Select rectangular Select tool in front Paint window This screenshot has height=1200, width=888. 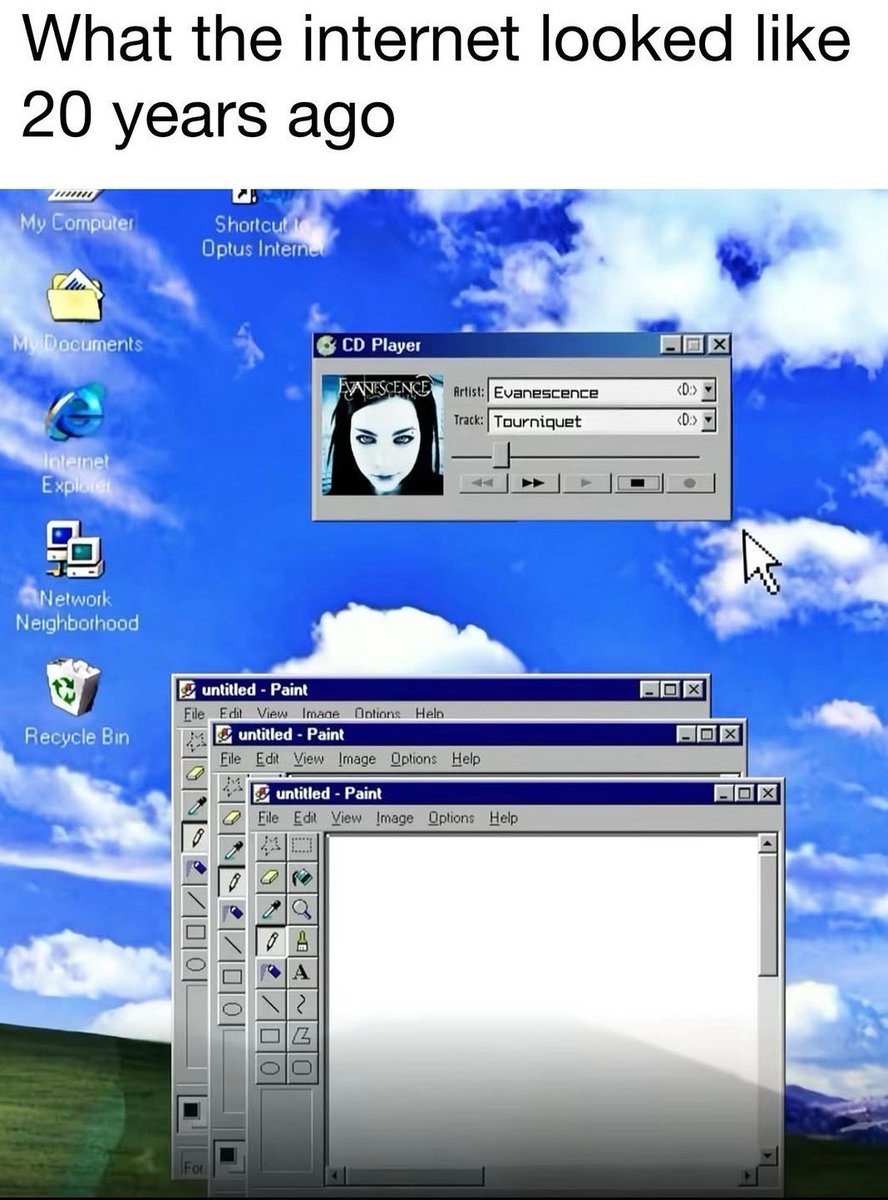coord(302,845)
